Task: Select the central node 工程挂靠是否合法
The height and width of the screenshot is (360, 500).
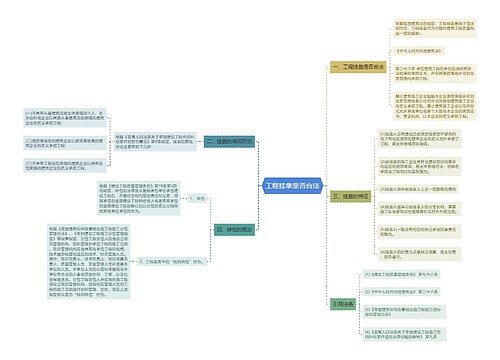Action: tap(292, 186)
